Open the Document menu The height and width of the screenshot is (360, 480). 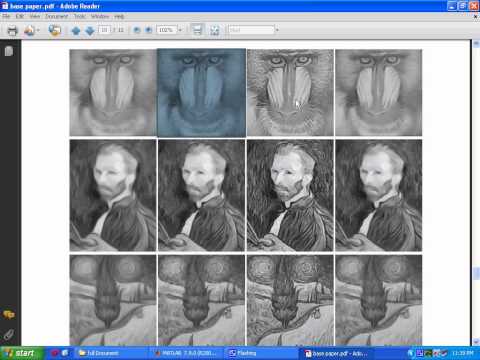click(x=56, y=16)
